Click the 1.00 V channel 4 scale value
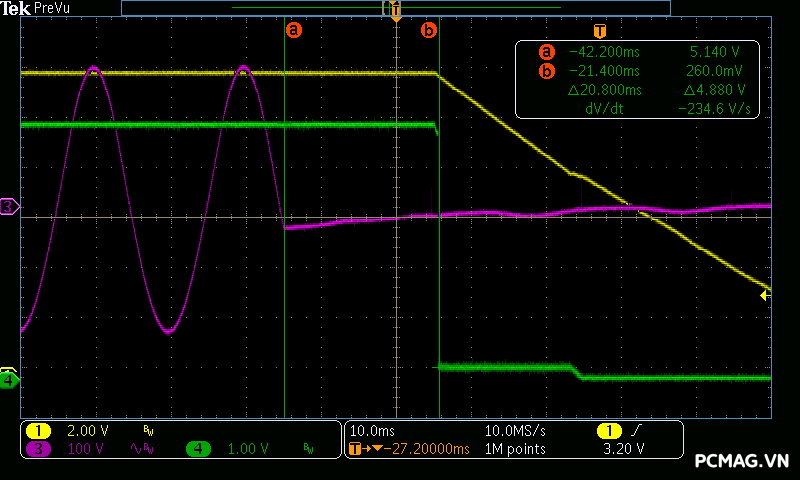Image resolution: width=800 pixels, height=480 pixels. click(248, 449)
